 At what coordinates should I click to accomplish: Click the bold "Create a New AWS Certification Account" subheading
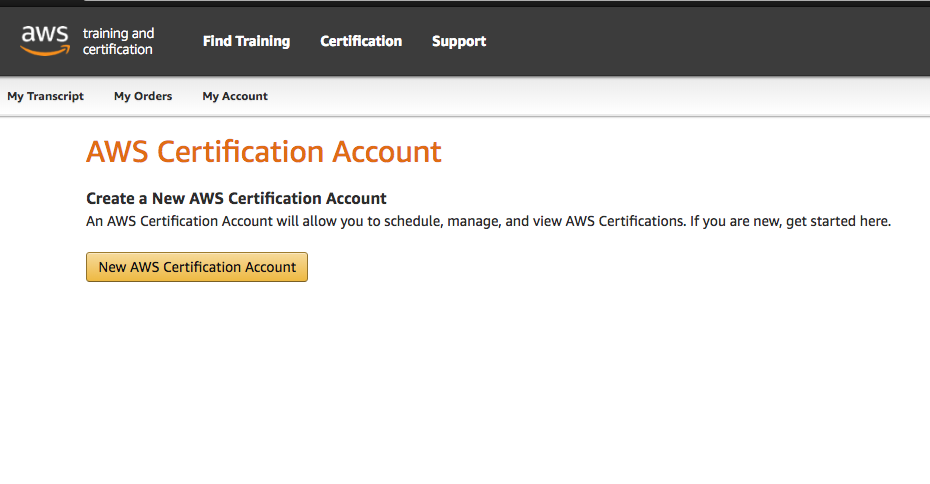pos(236,198)
